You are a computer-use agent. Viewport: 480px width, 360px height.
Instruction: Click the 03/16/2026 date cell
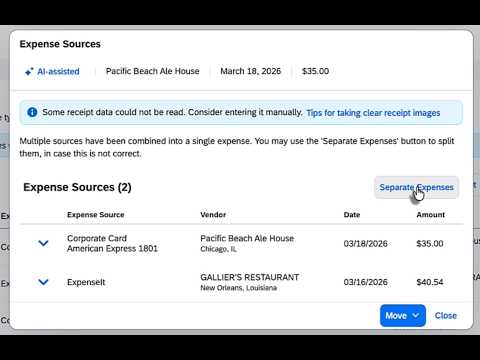365,282
